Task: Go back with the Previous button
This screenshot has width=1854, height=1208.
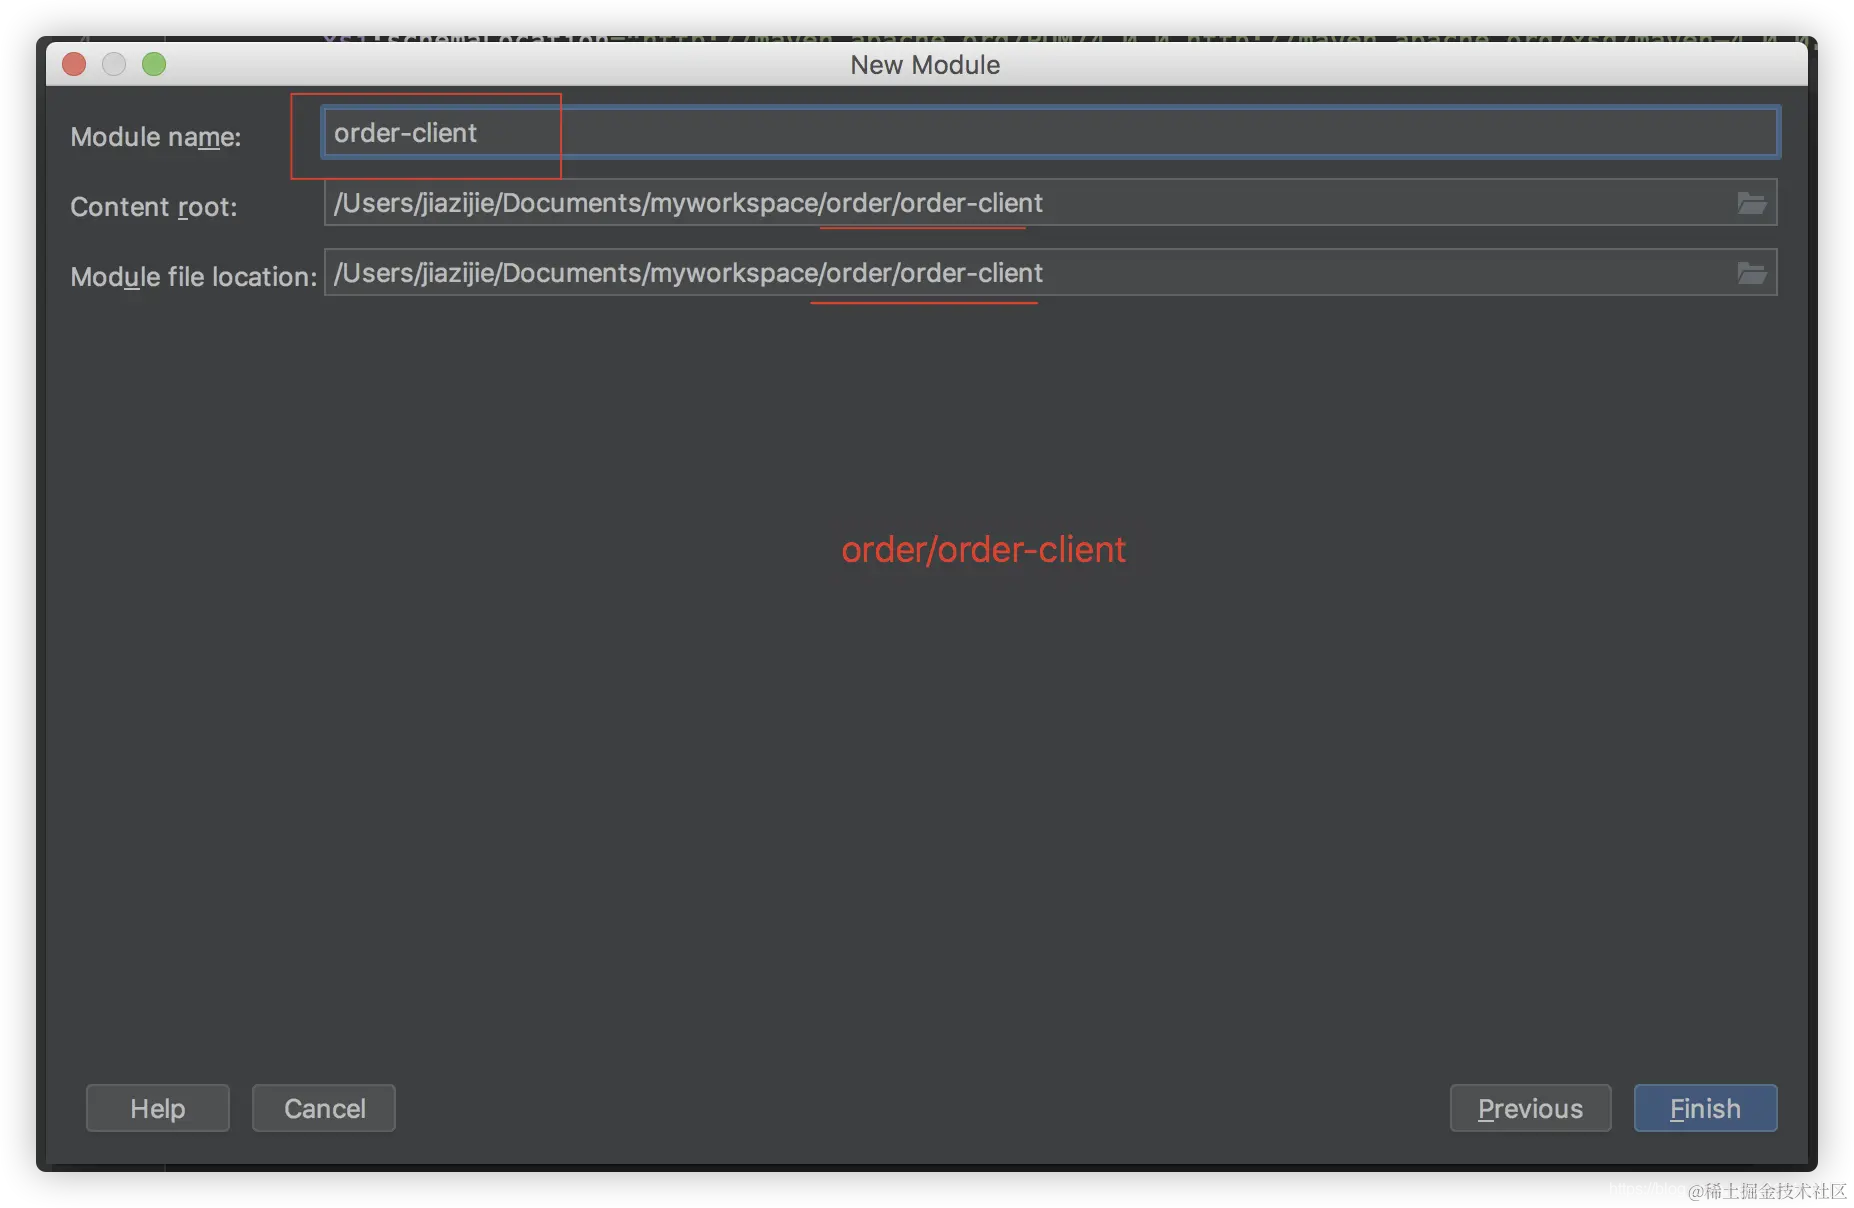Action: (1530, 1108)
